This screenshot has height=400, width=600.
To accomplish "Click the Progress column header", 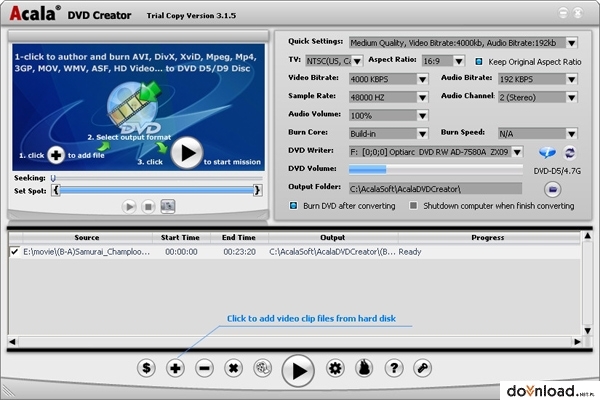I will click(488, 238).
